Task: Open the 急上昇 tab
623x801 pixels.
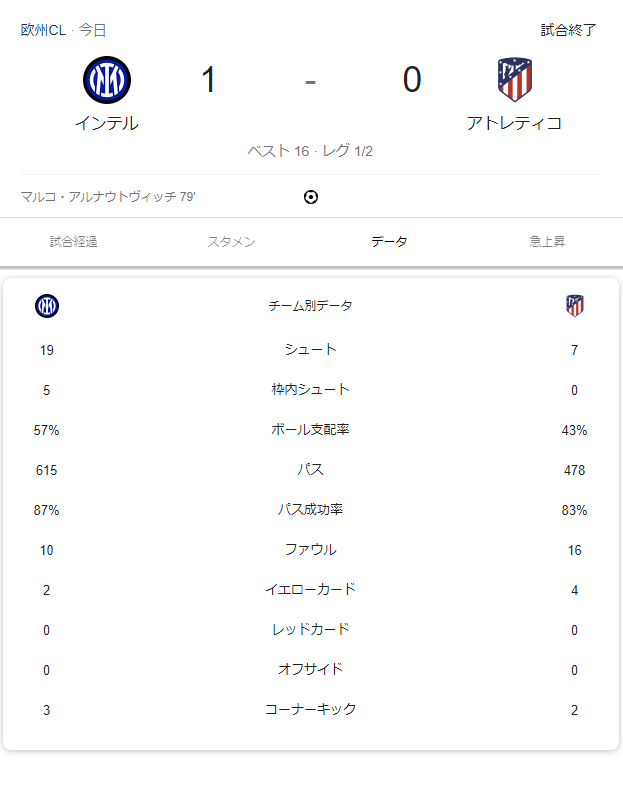Action: [x=547, y=242]
